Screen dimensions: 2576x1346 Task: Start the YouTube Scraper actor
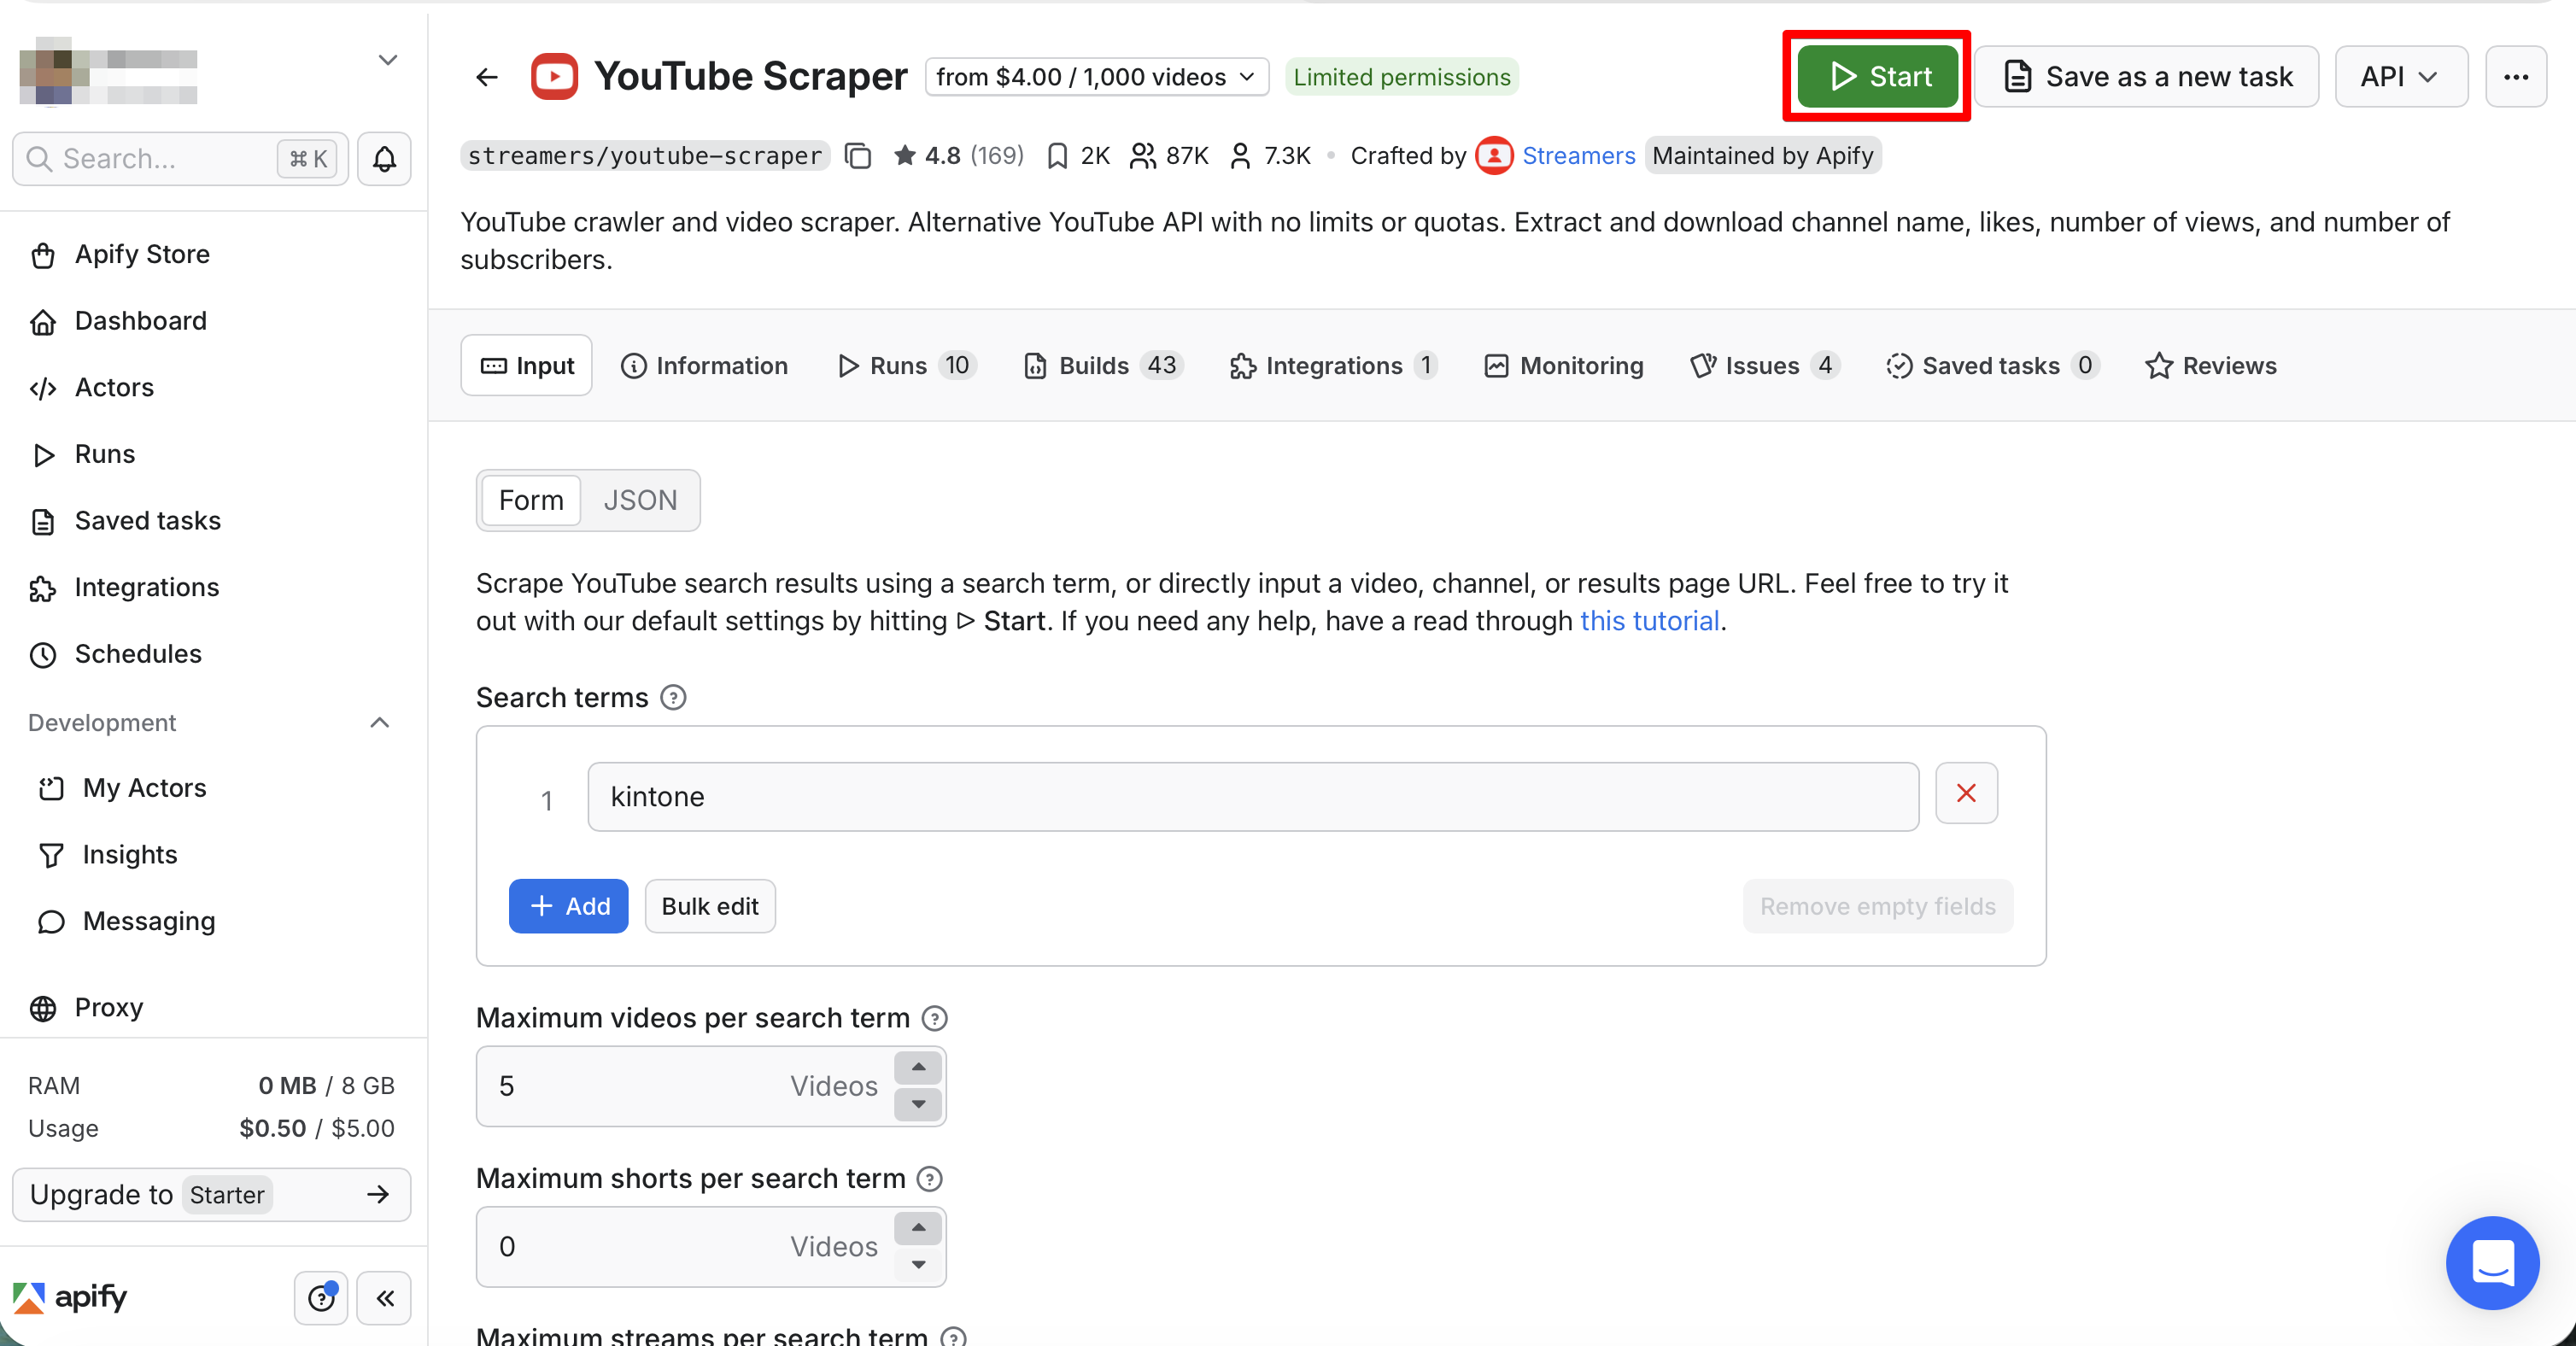[x=1877, y=76]
